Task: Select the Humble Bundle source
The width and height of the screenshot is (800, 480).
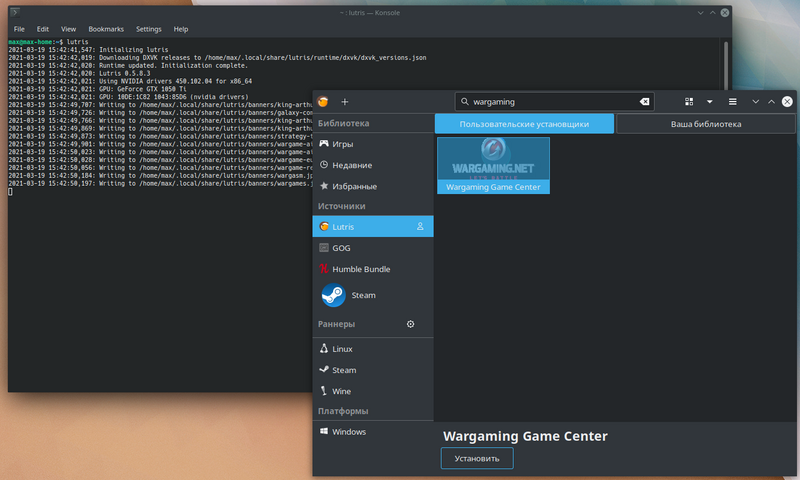Action: (x=373, y=269)
